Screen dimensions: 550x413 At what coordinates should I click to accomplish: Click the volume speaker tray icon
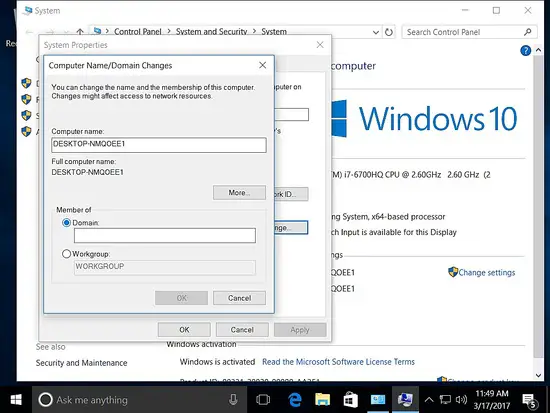coord(461,400)
